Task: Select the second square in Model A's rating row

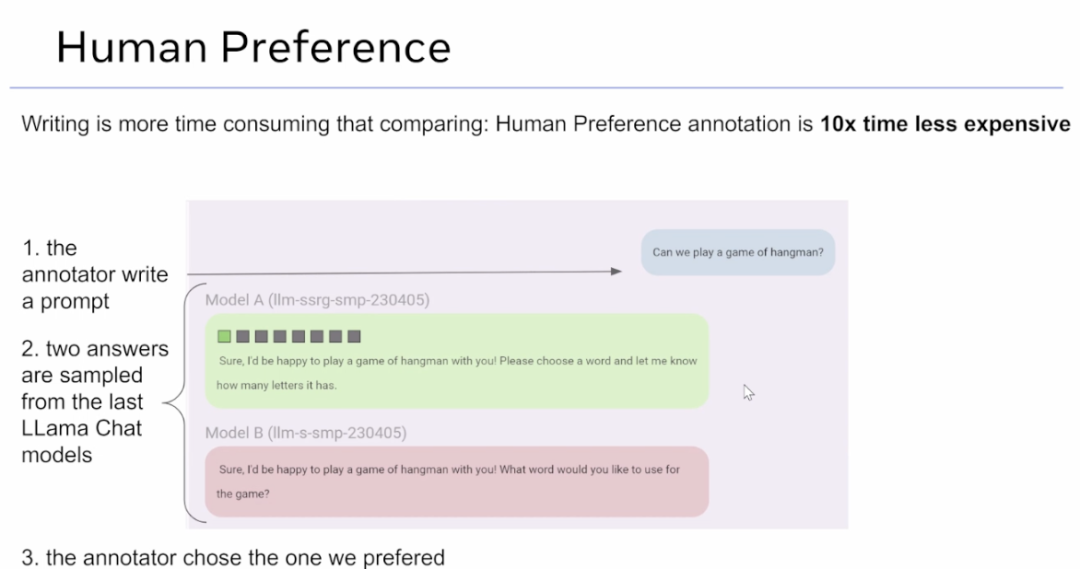Action: click(x=244, y=337)
